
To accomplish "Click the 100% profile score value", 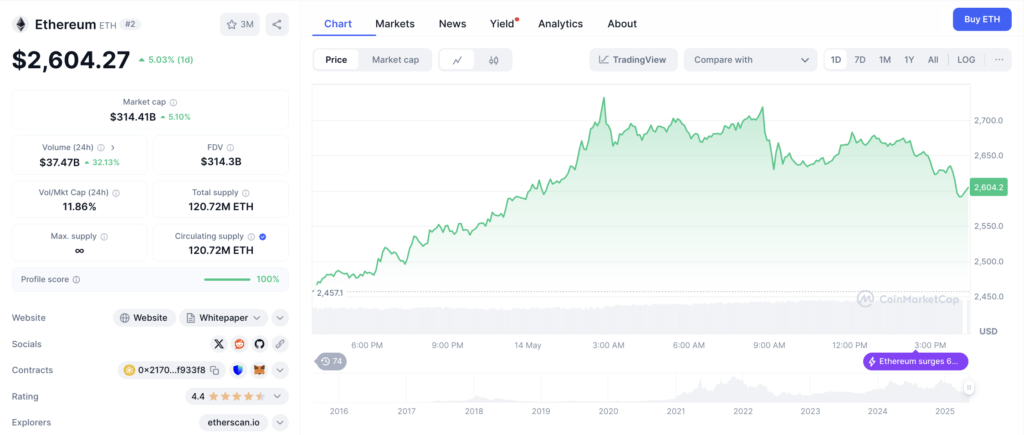I will click(x=268, y=280).
